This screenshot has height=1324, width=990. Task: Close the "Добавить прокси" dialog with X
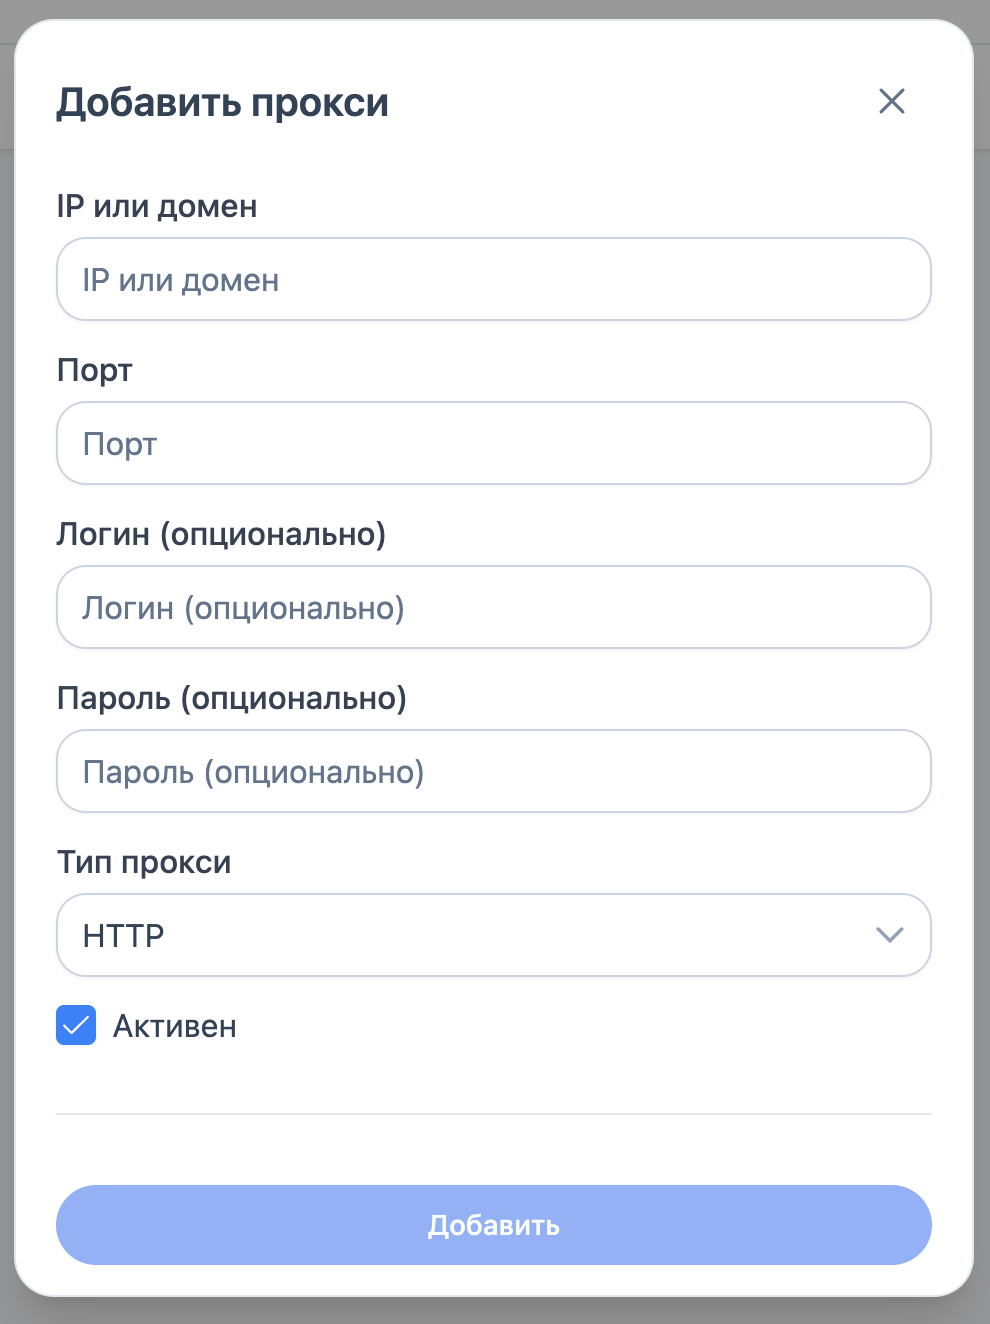click(891, 101)
